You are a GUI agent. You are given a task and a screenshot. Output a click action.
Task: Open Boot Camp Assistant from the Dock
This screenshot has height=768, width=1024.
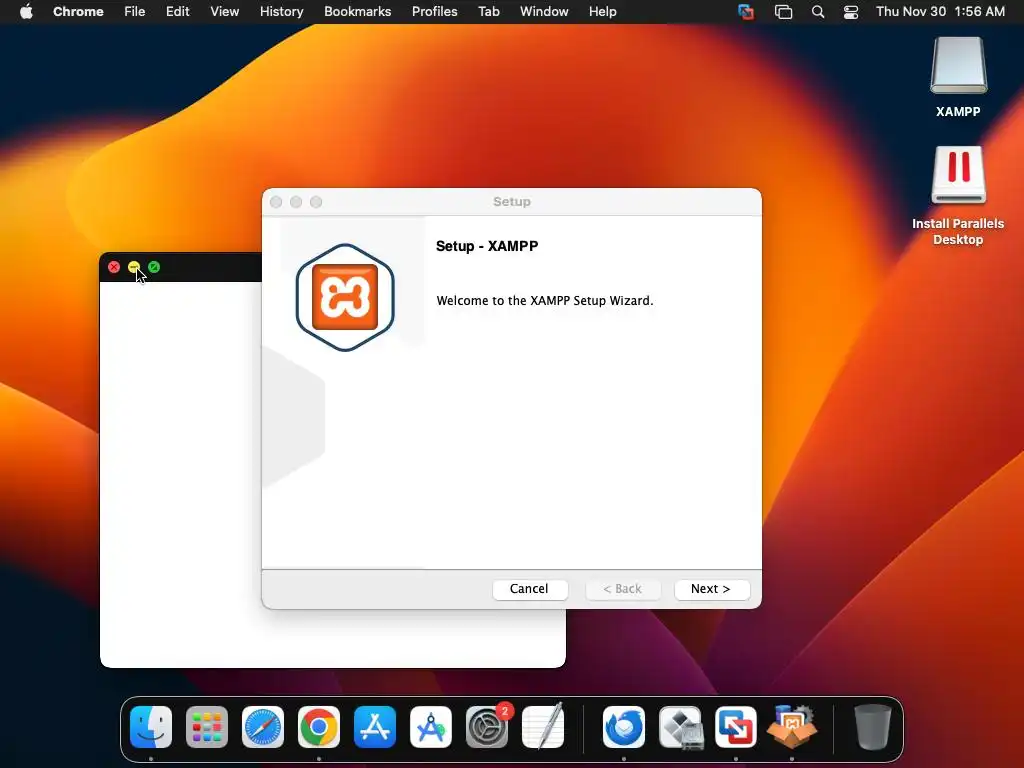(x=680, y=727)
